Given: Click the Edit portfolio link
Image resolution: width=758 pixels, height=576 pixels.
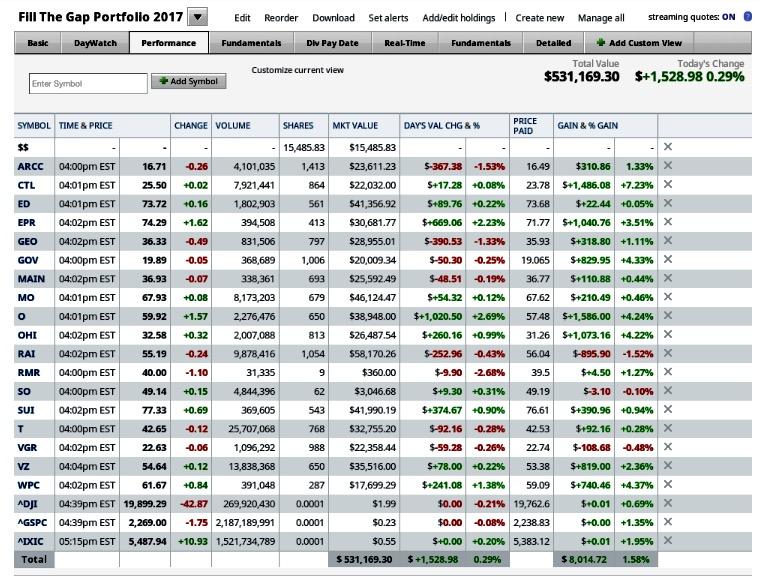Looking at the screenshot, I should point(242,18).
